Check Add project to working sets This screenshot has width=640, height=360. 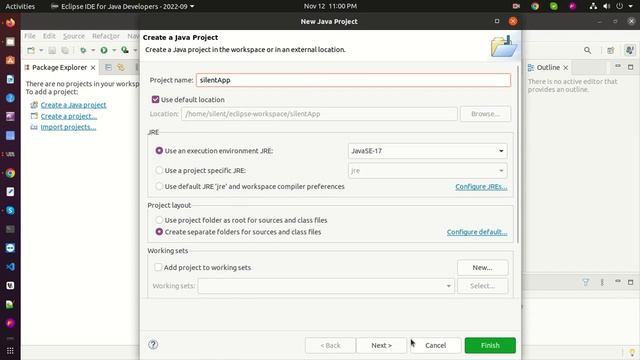pos(158,267)
